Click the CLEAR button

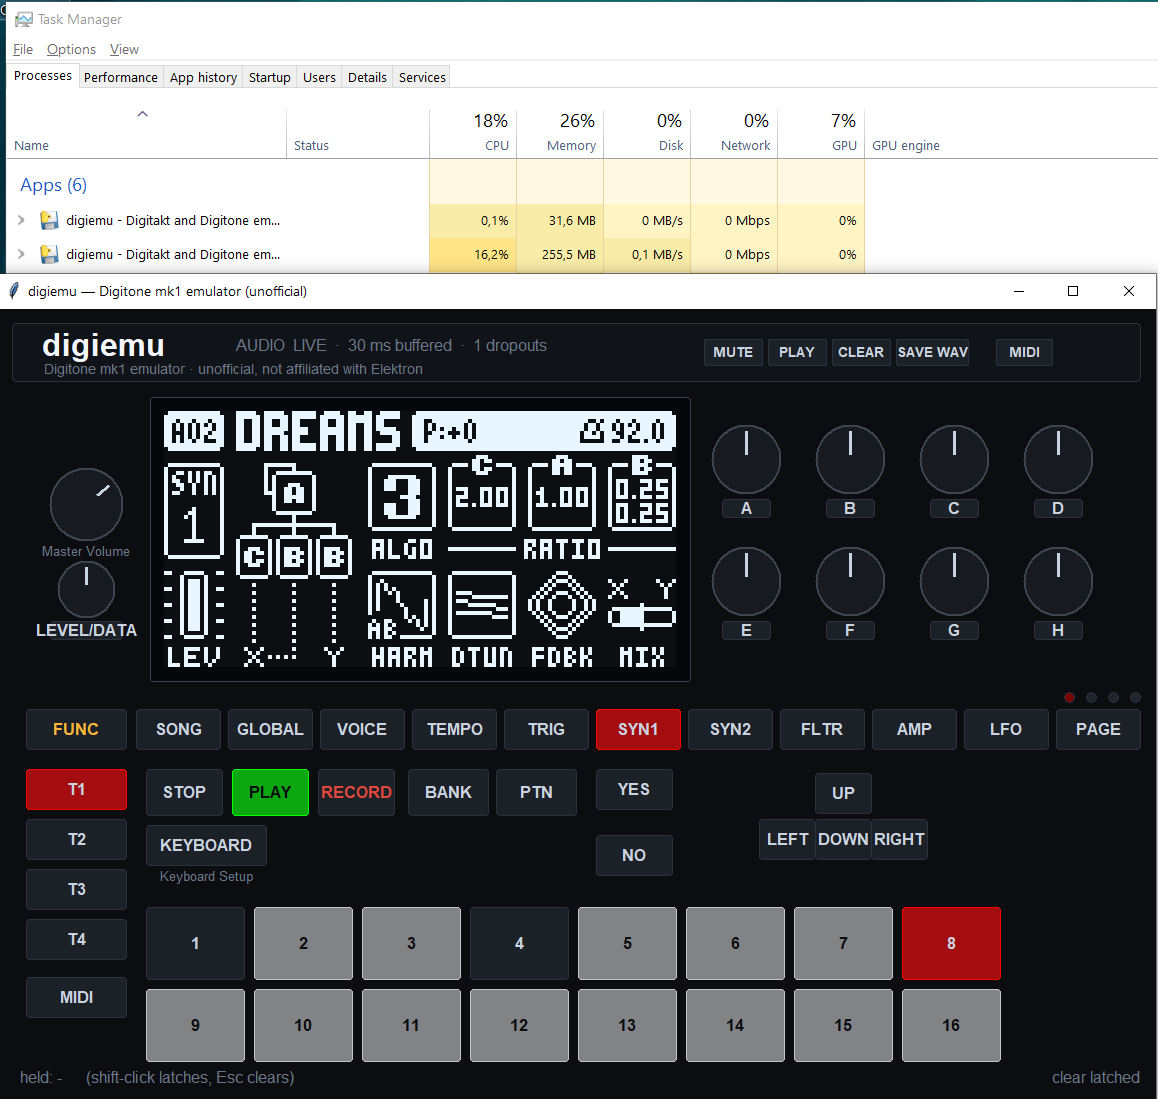[x=860, y=352]
